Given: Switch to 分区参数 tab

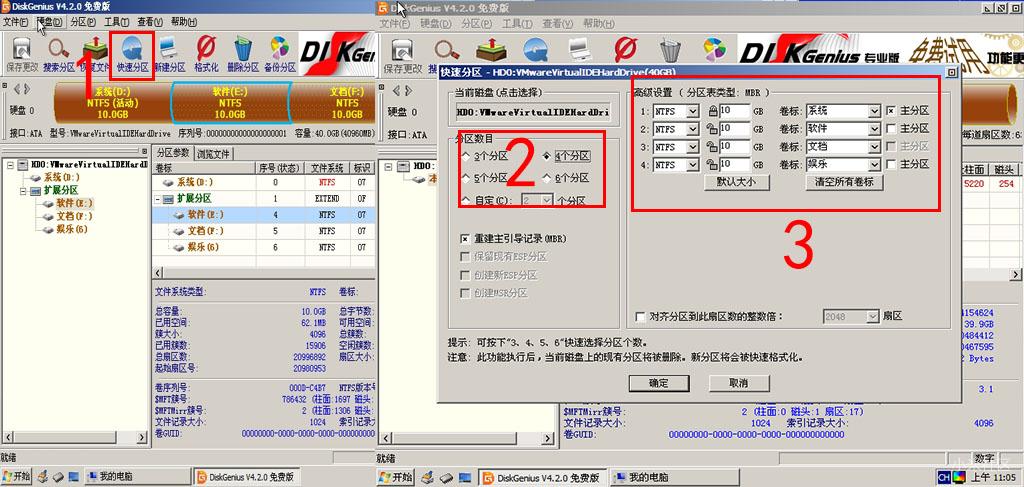Looking at the screenshot, I should (x=173, y=153).
